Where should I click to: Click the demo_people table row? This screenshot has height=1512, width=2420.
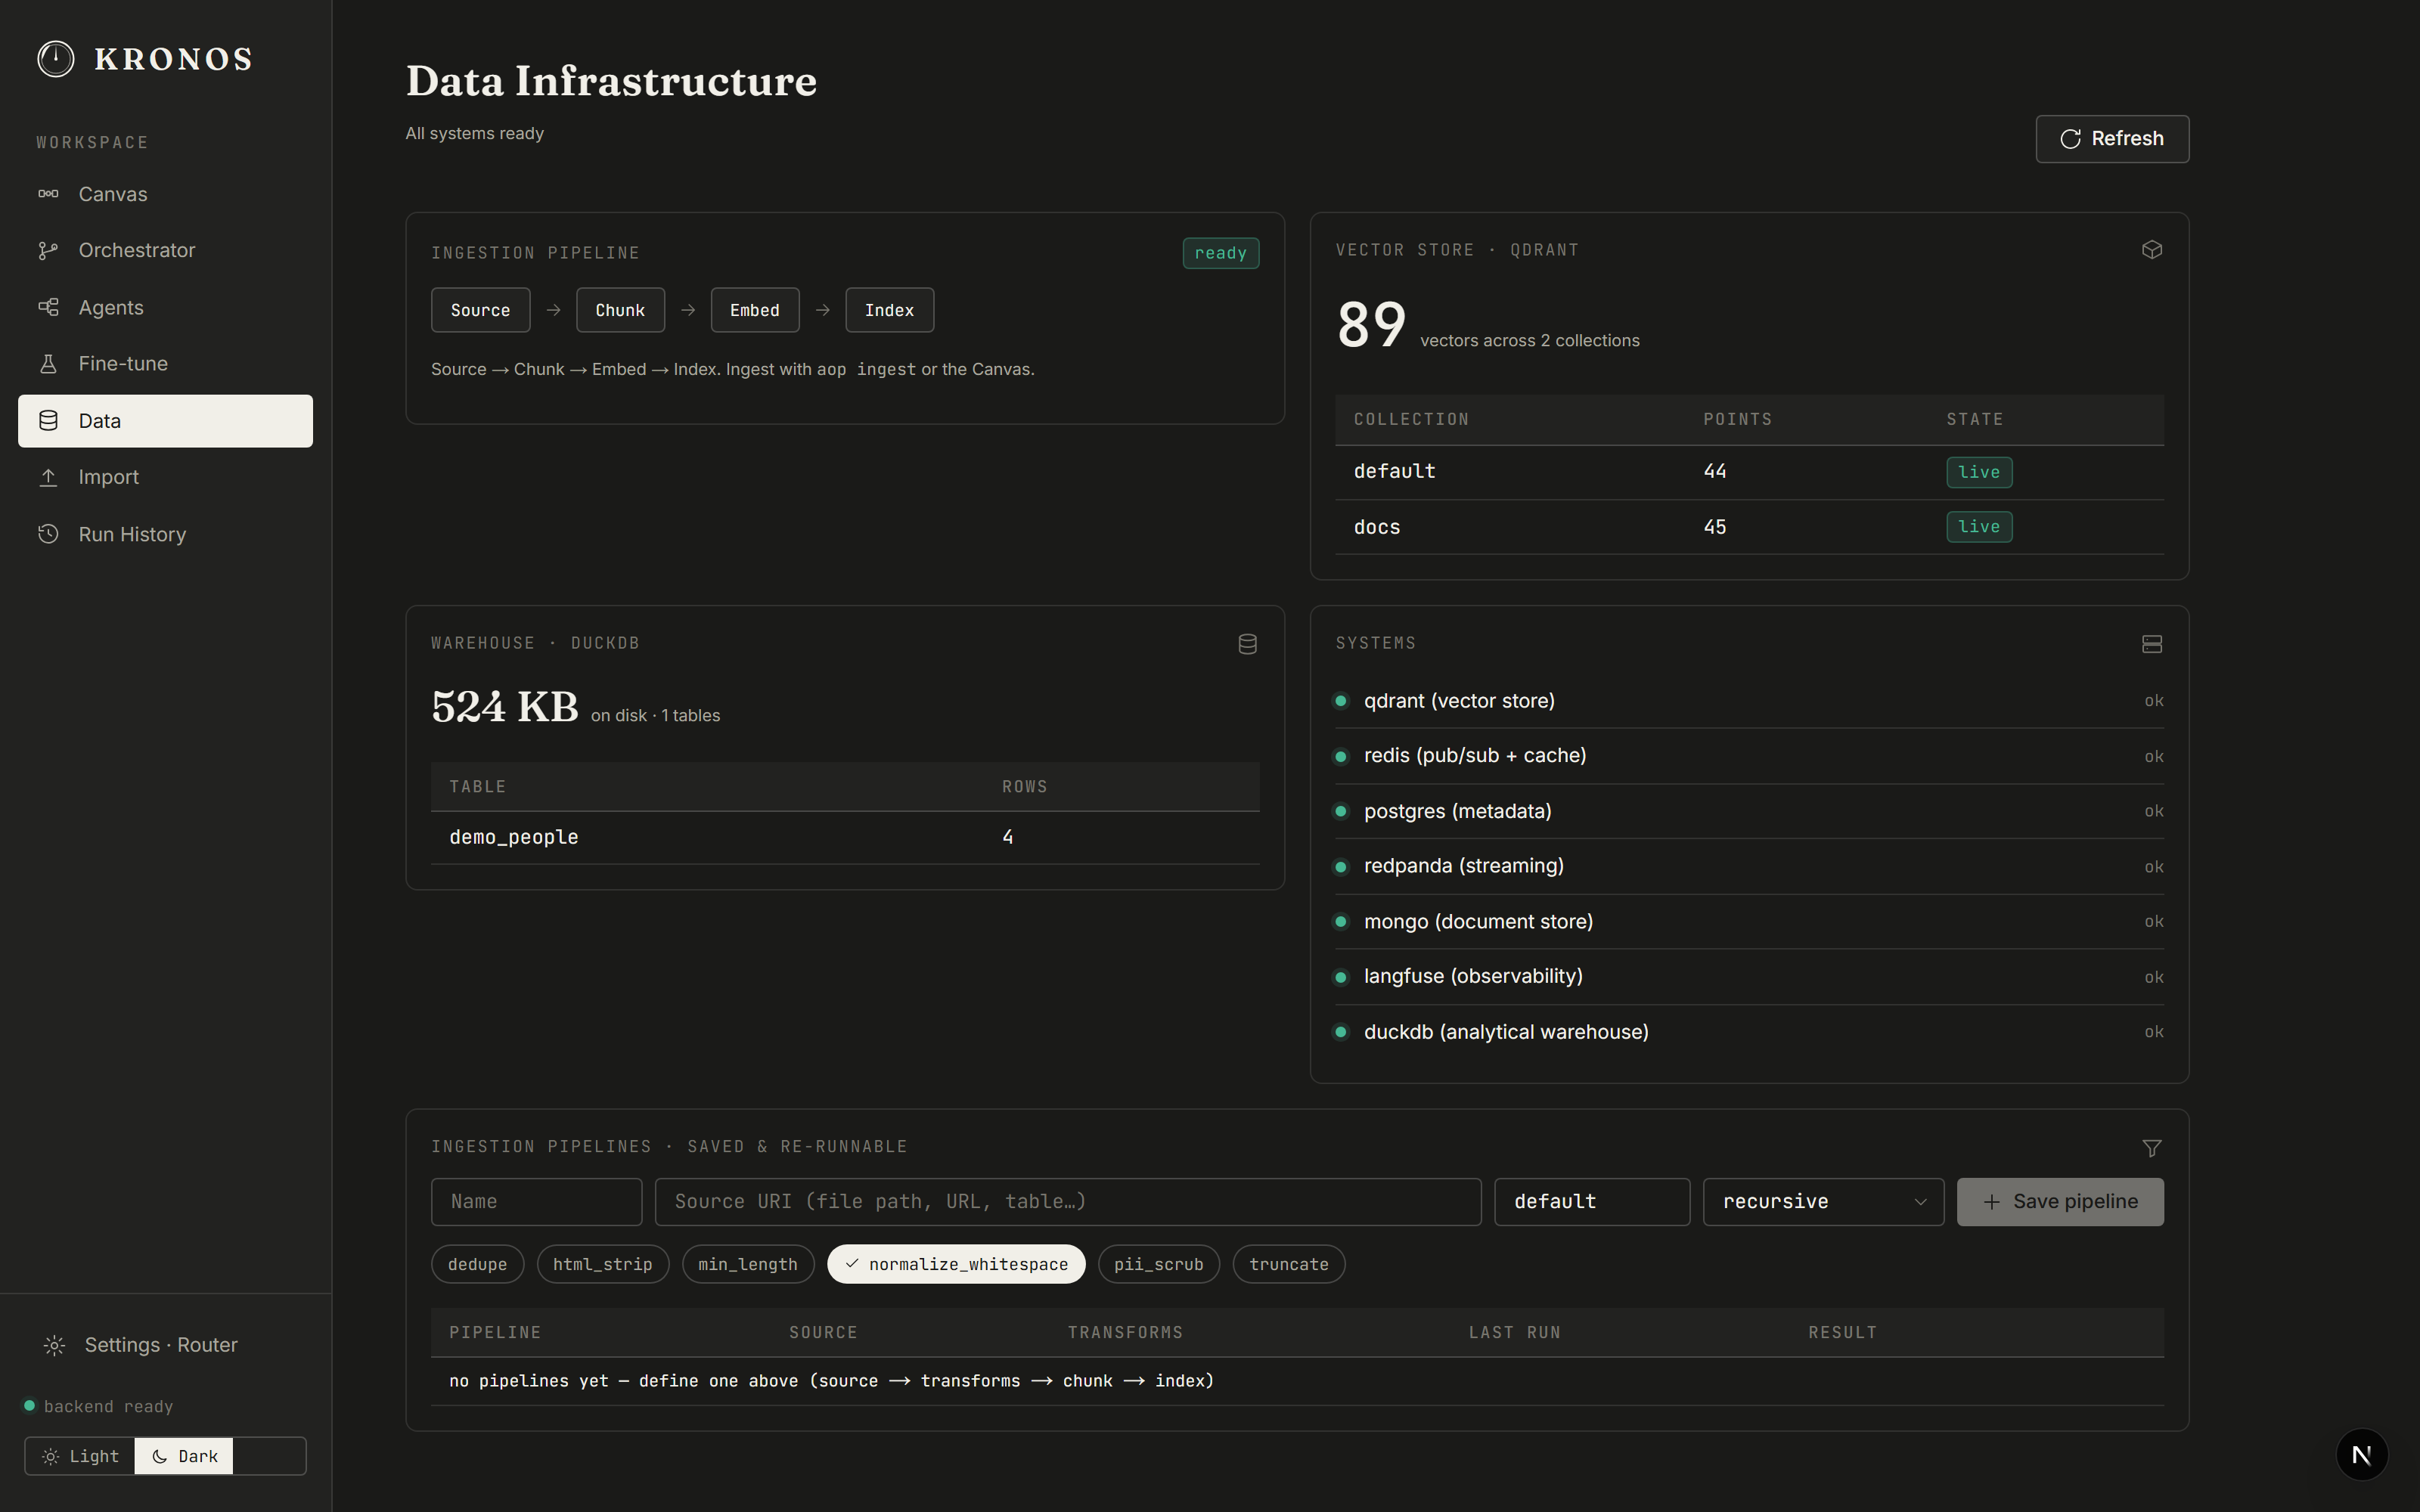[x=845, y=837]
